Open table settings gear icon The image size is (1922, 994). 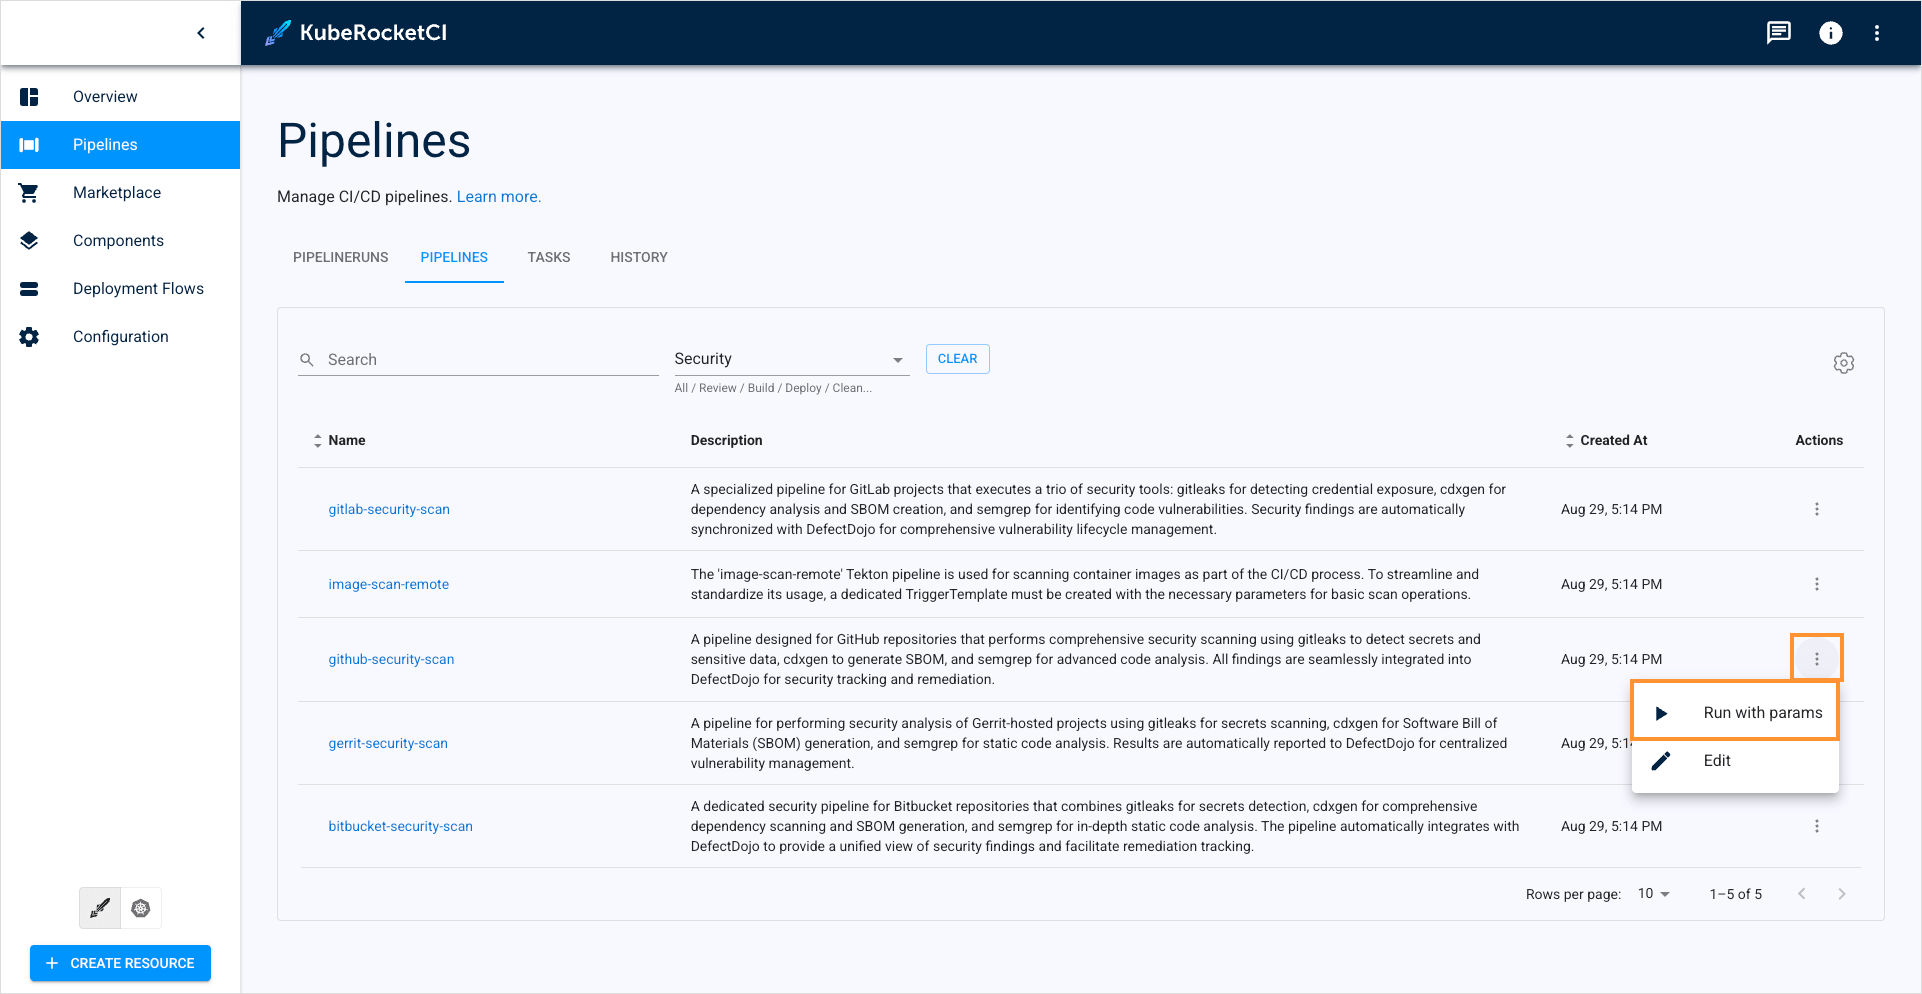click(1843, 363)
